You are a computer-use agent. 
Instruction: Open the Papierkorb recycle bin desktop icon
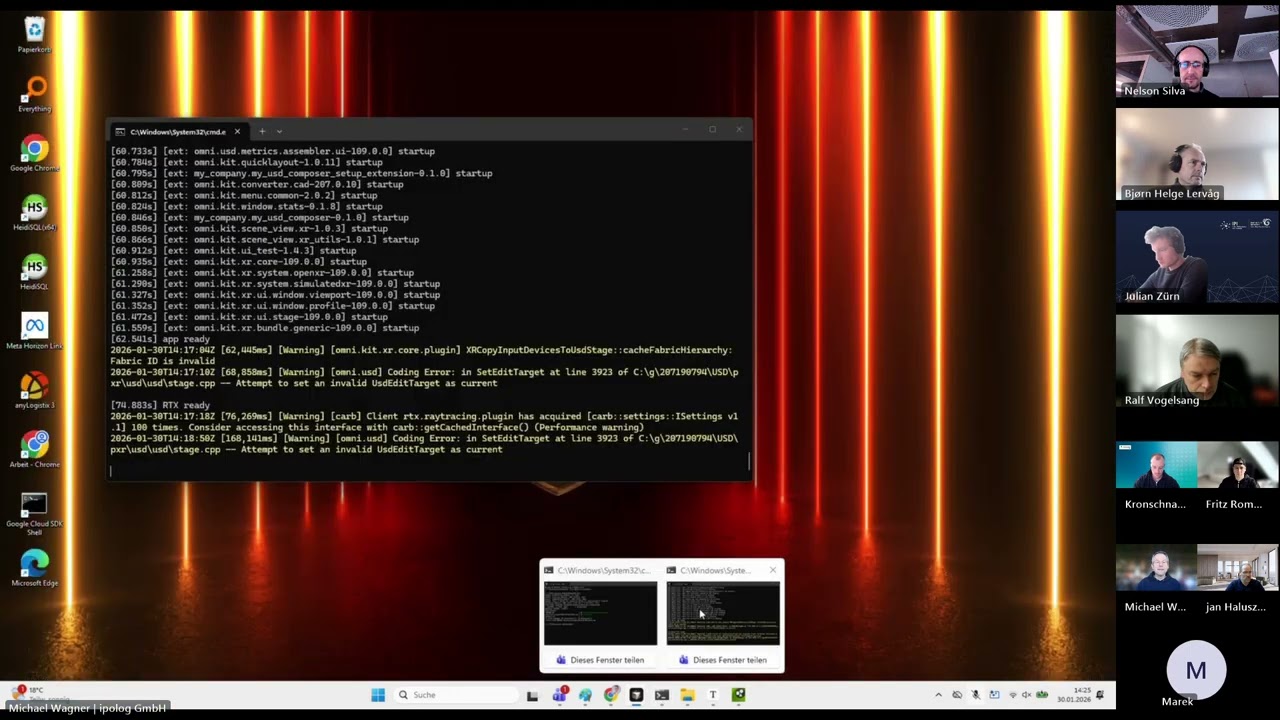[x=34, y=35]
